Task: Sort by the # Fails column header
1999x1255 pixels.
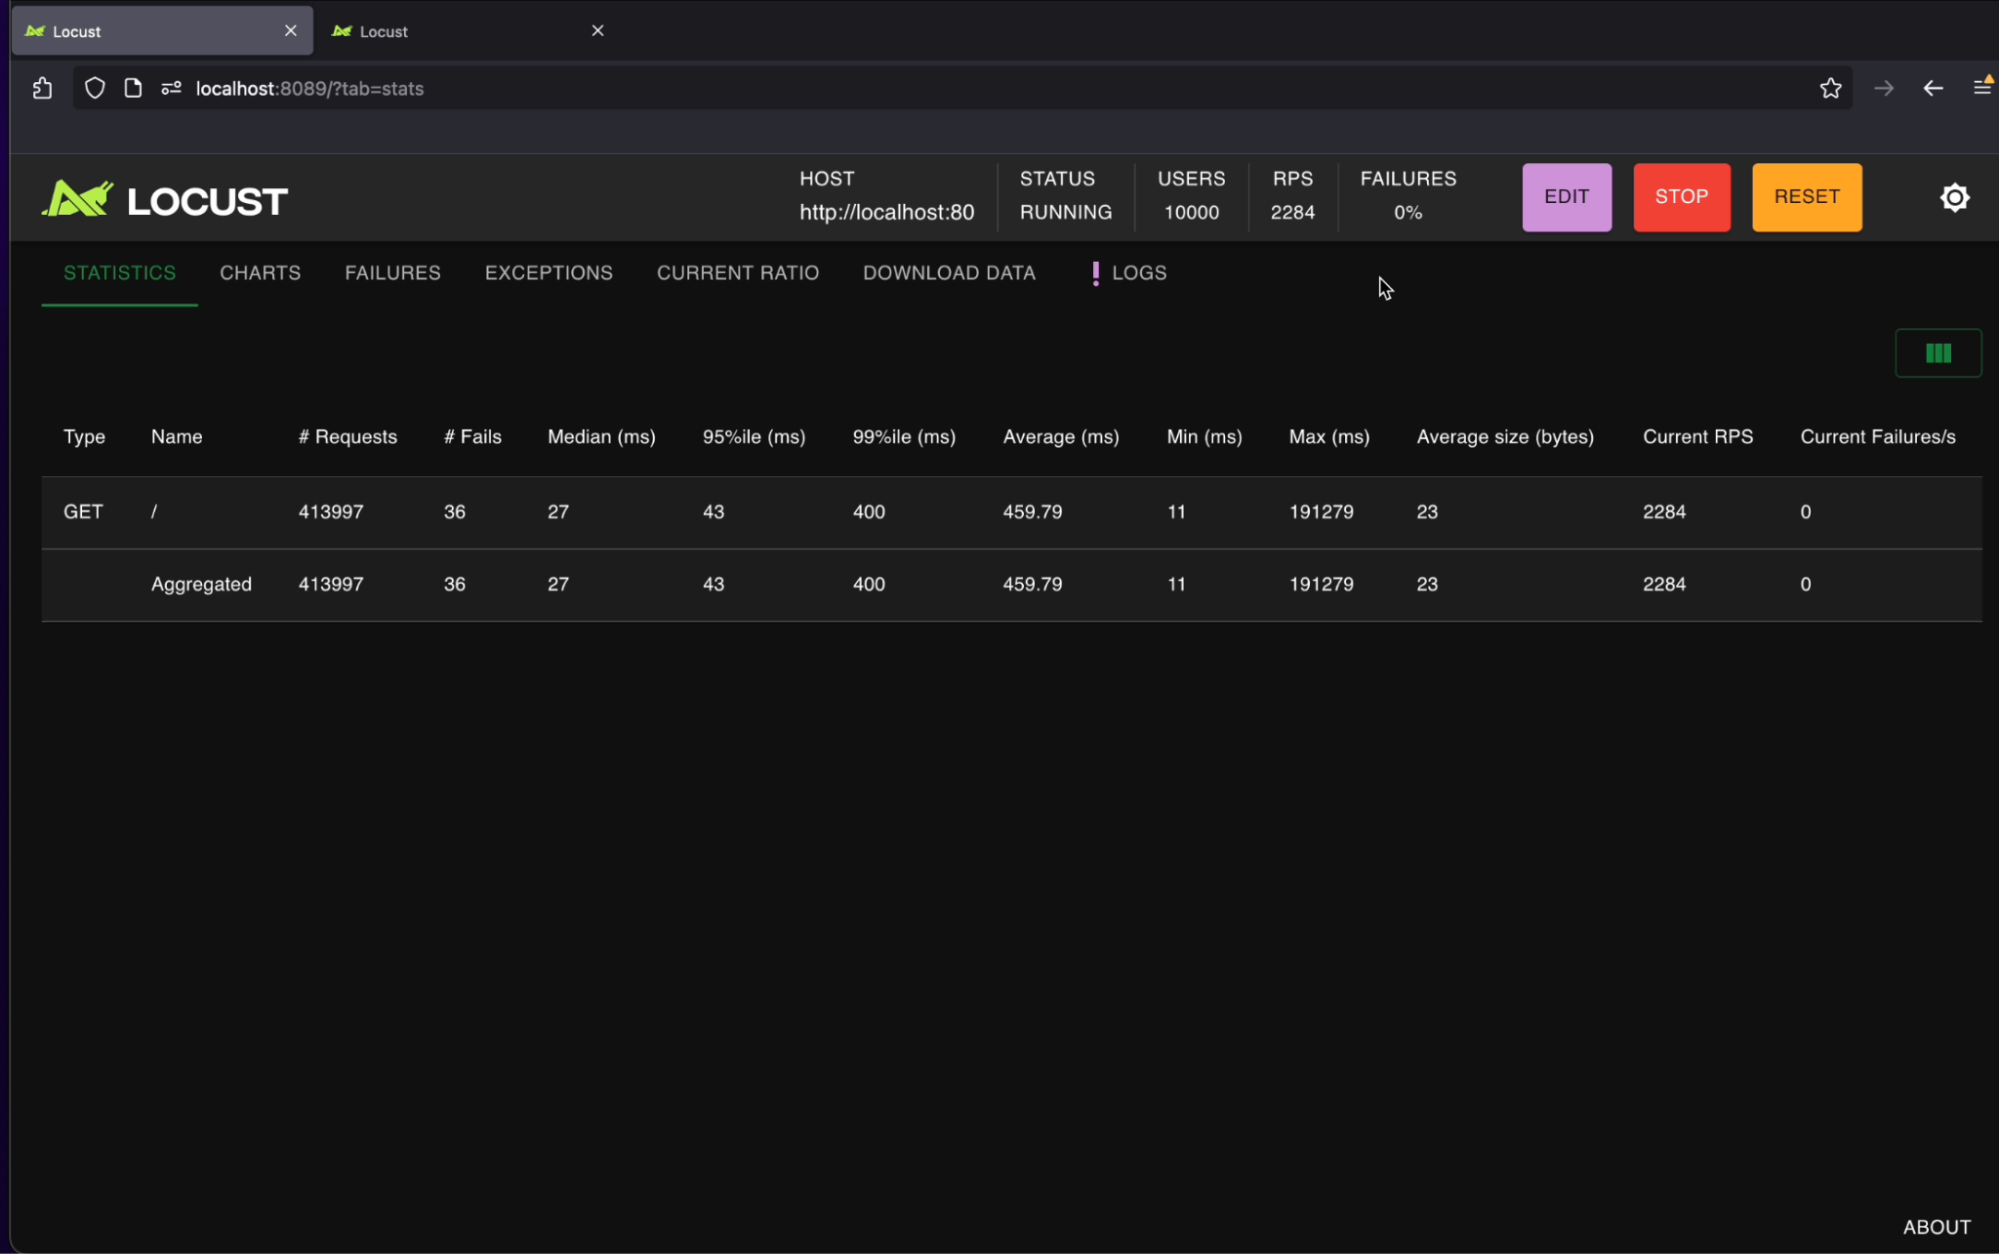Action: 473,437
